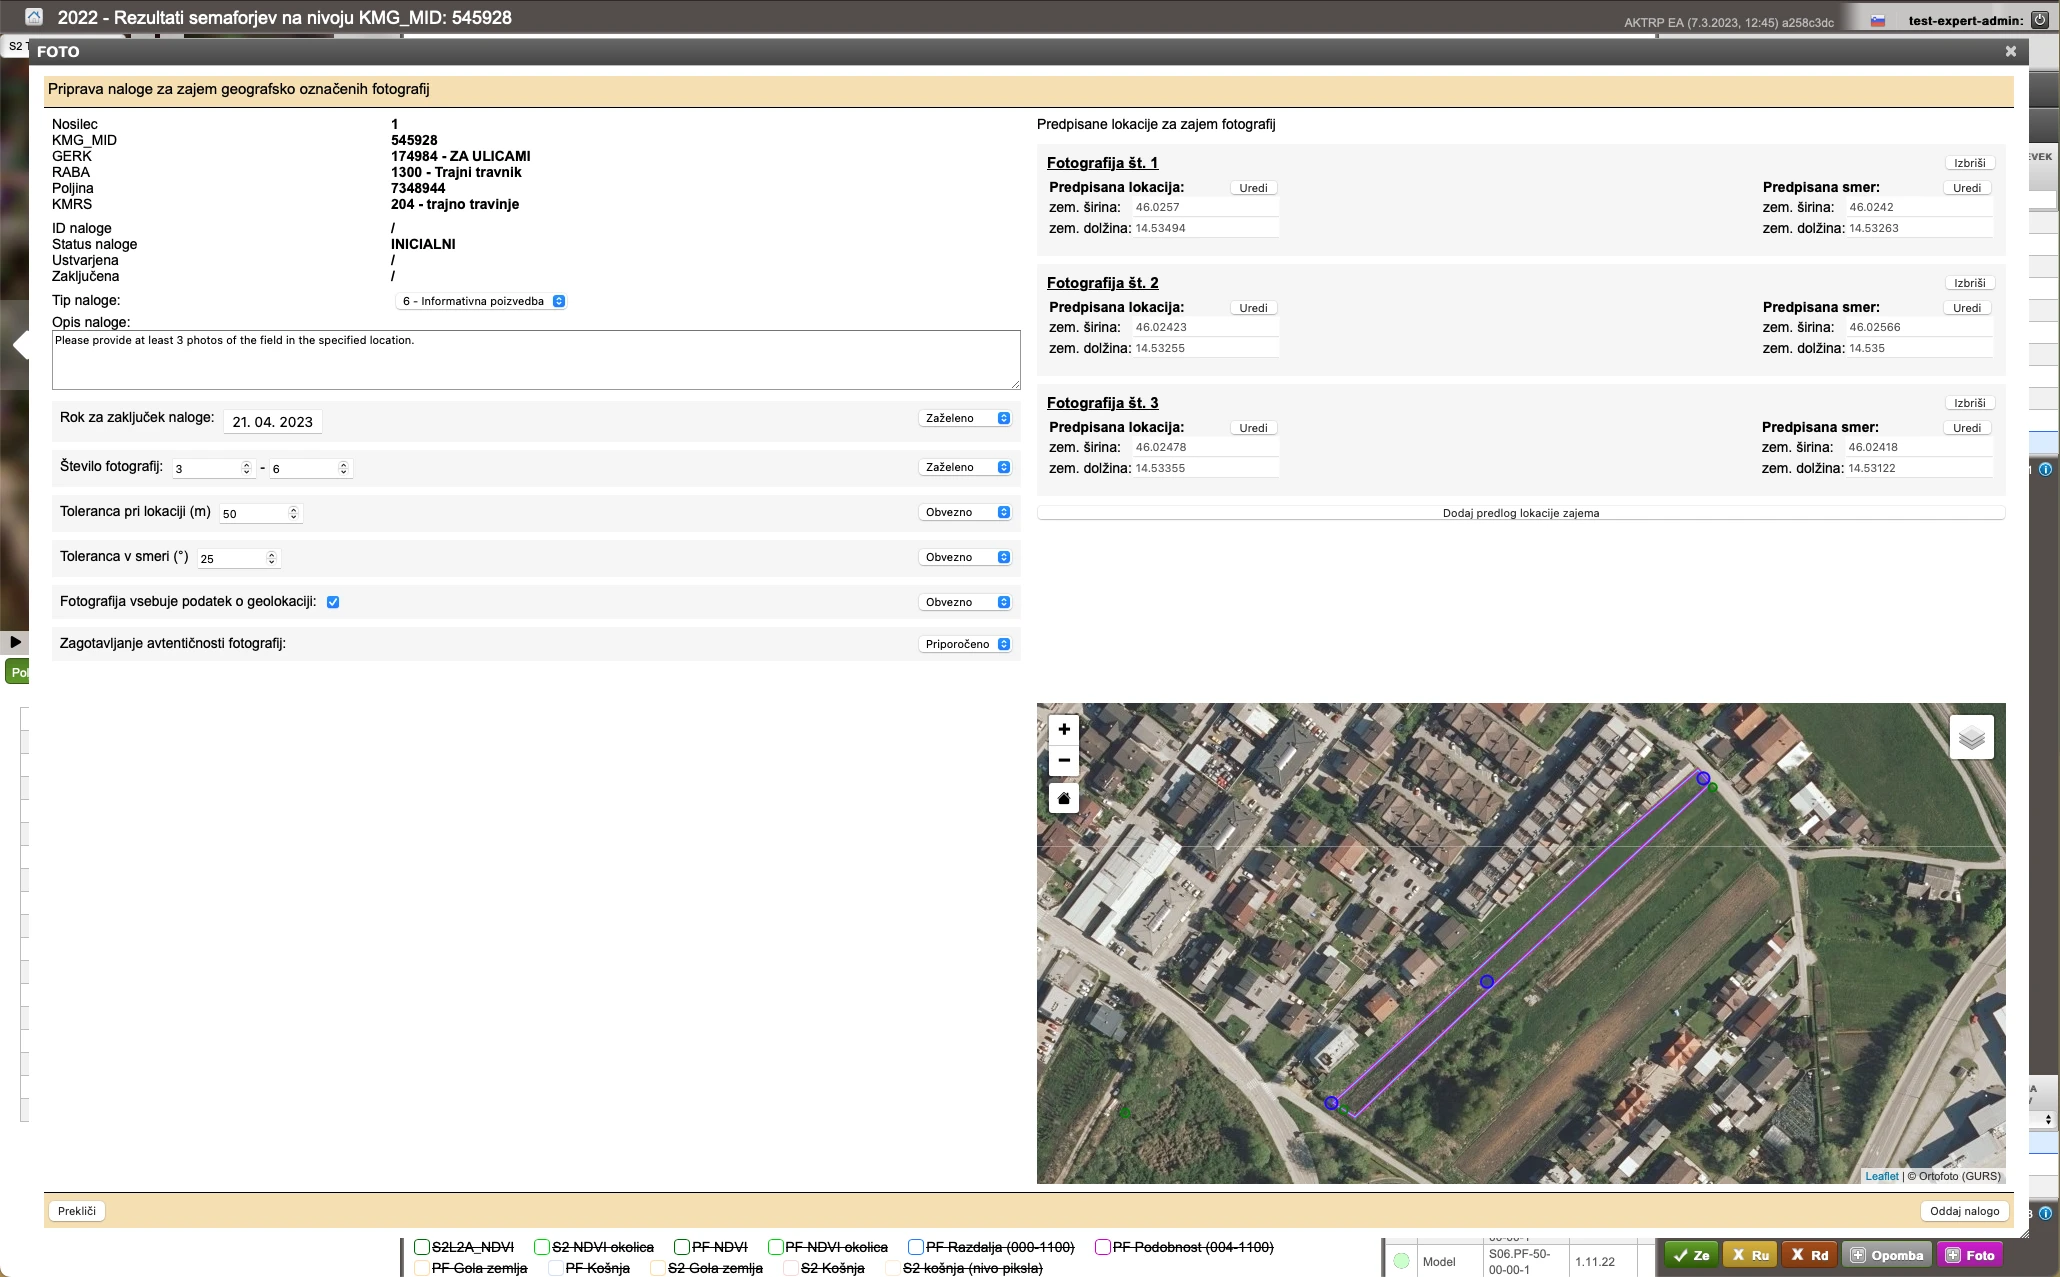This screenshot has width=2060, height=1277.
Task: Click the Opis naloge text area
Action: 536,360
